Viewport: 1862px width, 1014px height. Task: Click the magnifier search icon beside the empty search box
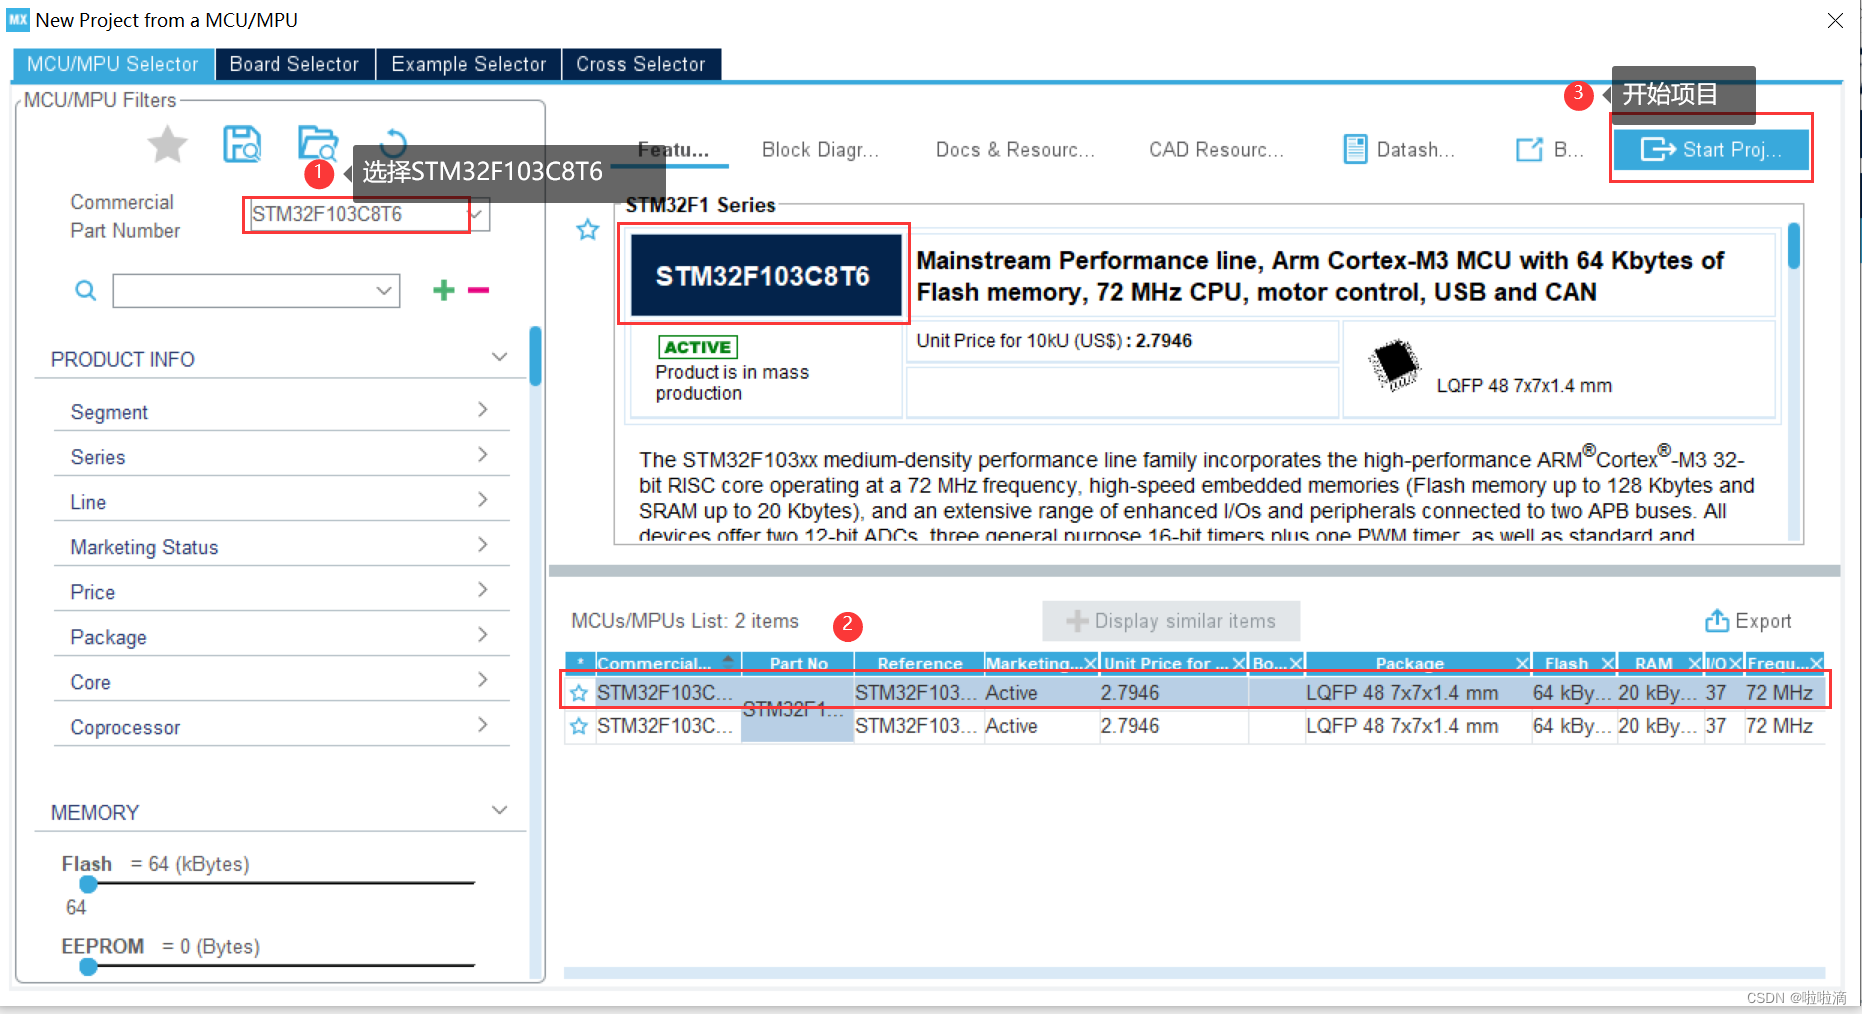click(x=86, y=290)
